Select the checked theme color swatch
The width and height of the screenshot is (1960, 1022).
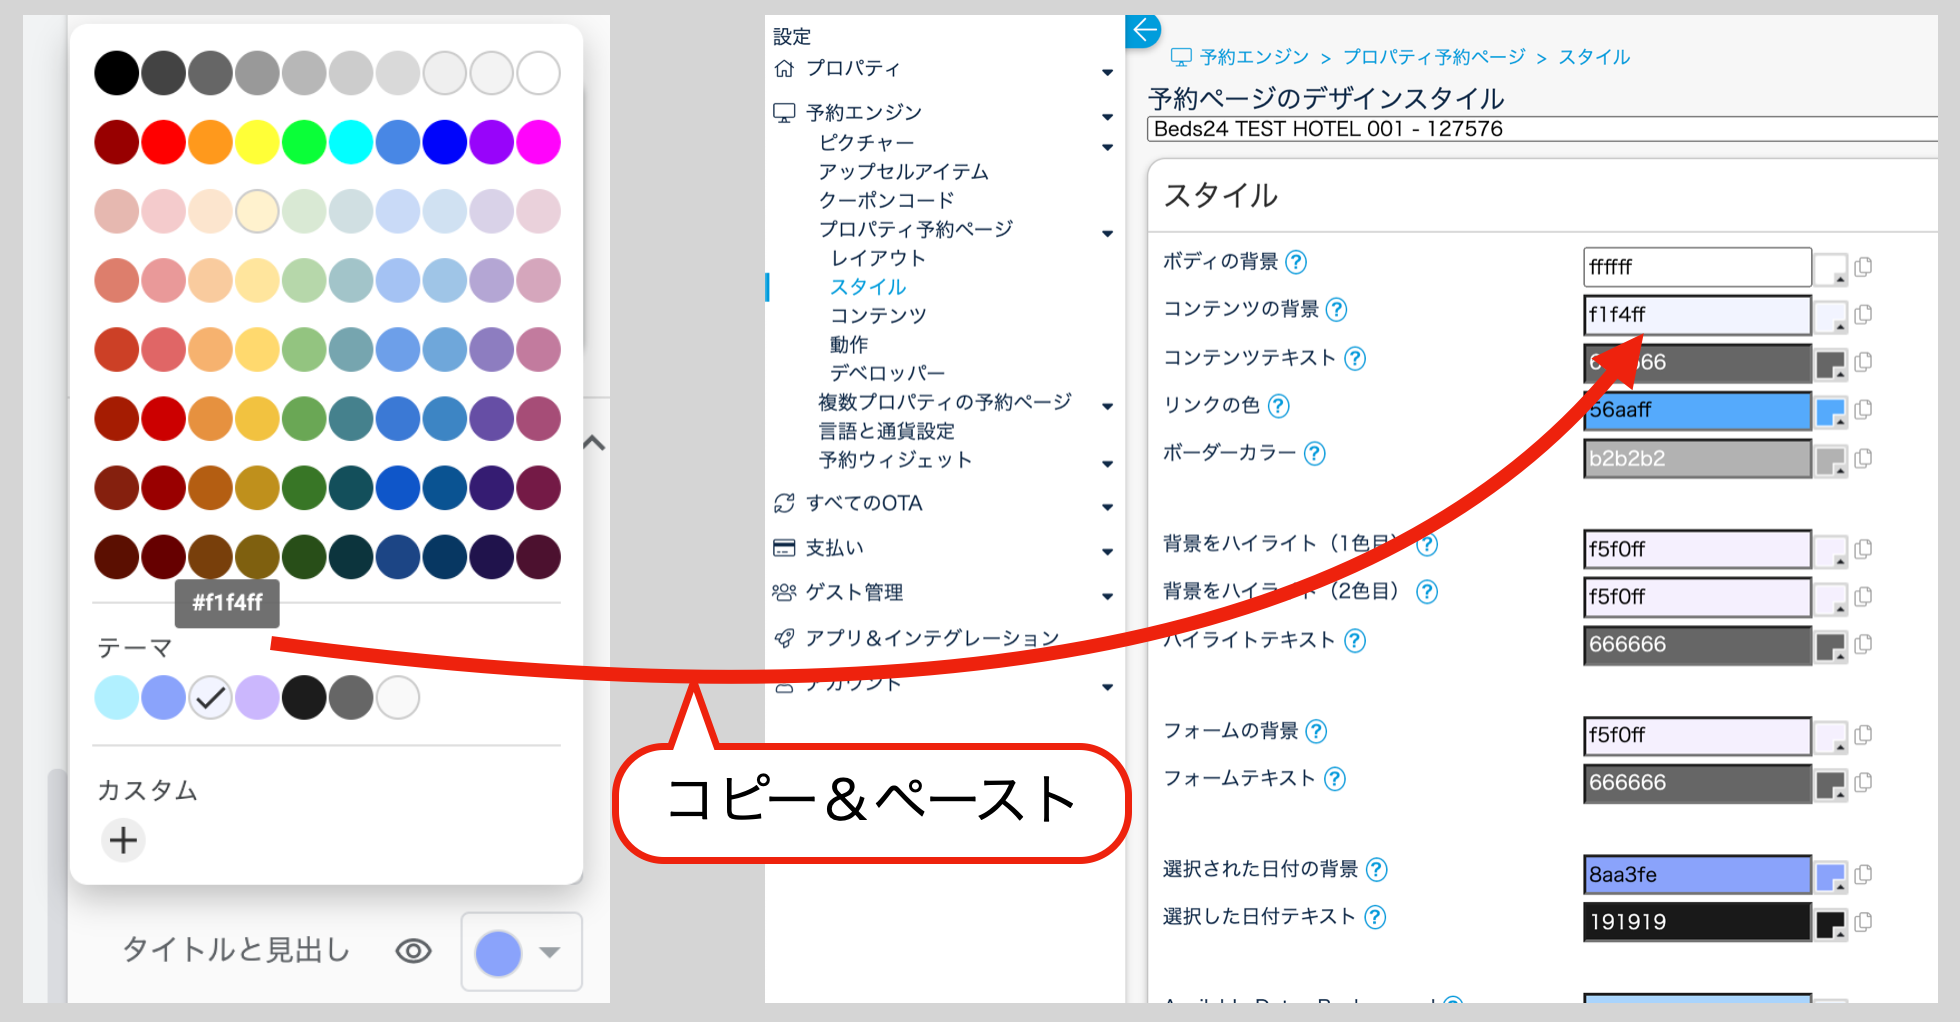click(x=210, y=698)
